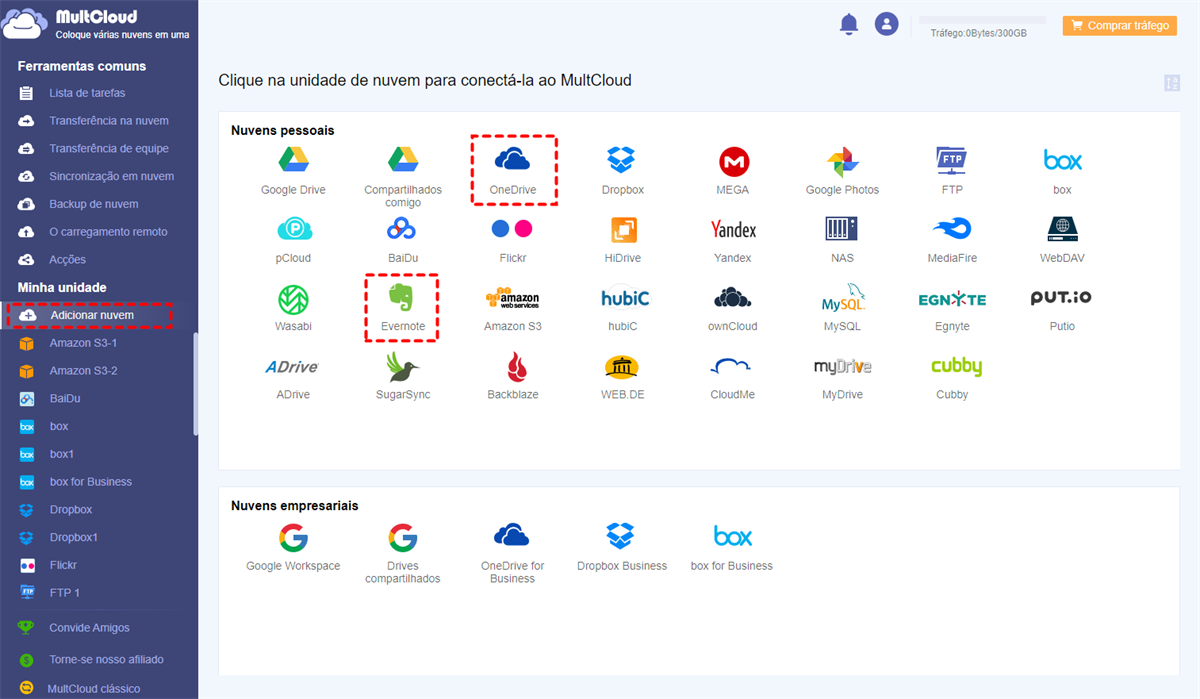Select the Wasabi cloud

coord(293,307)
